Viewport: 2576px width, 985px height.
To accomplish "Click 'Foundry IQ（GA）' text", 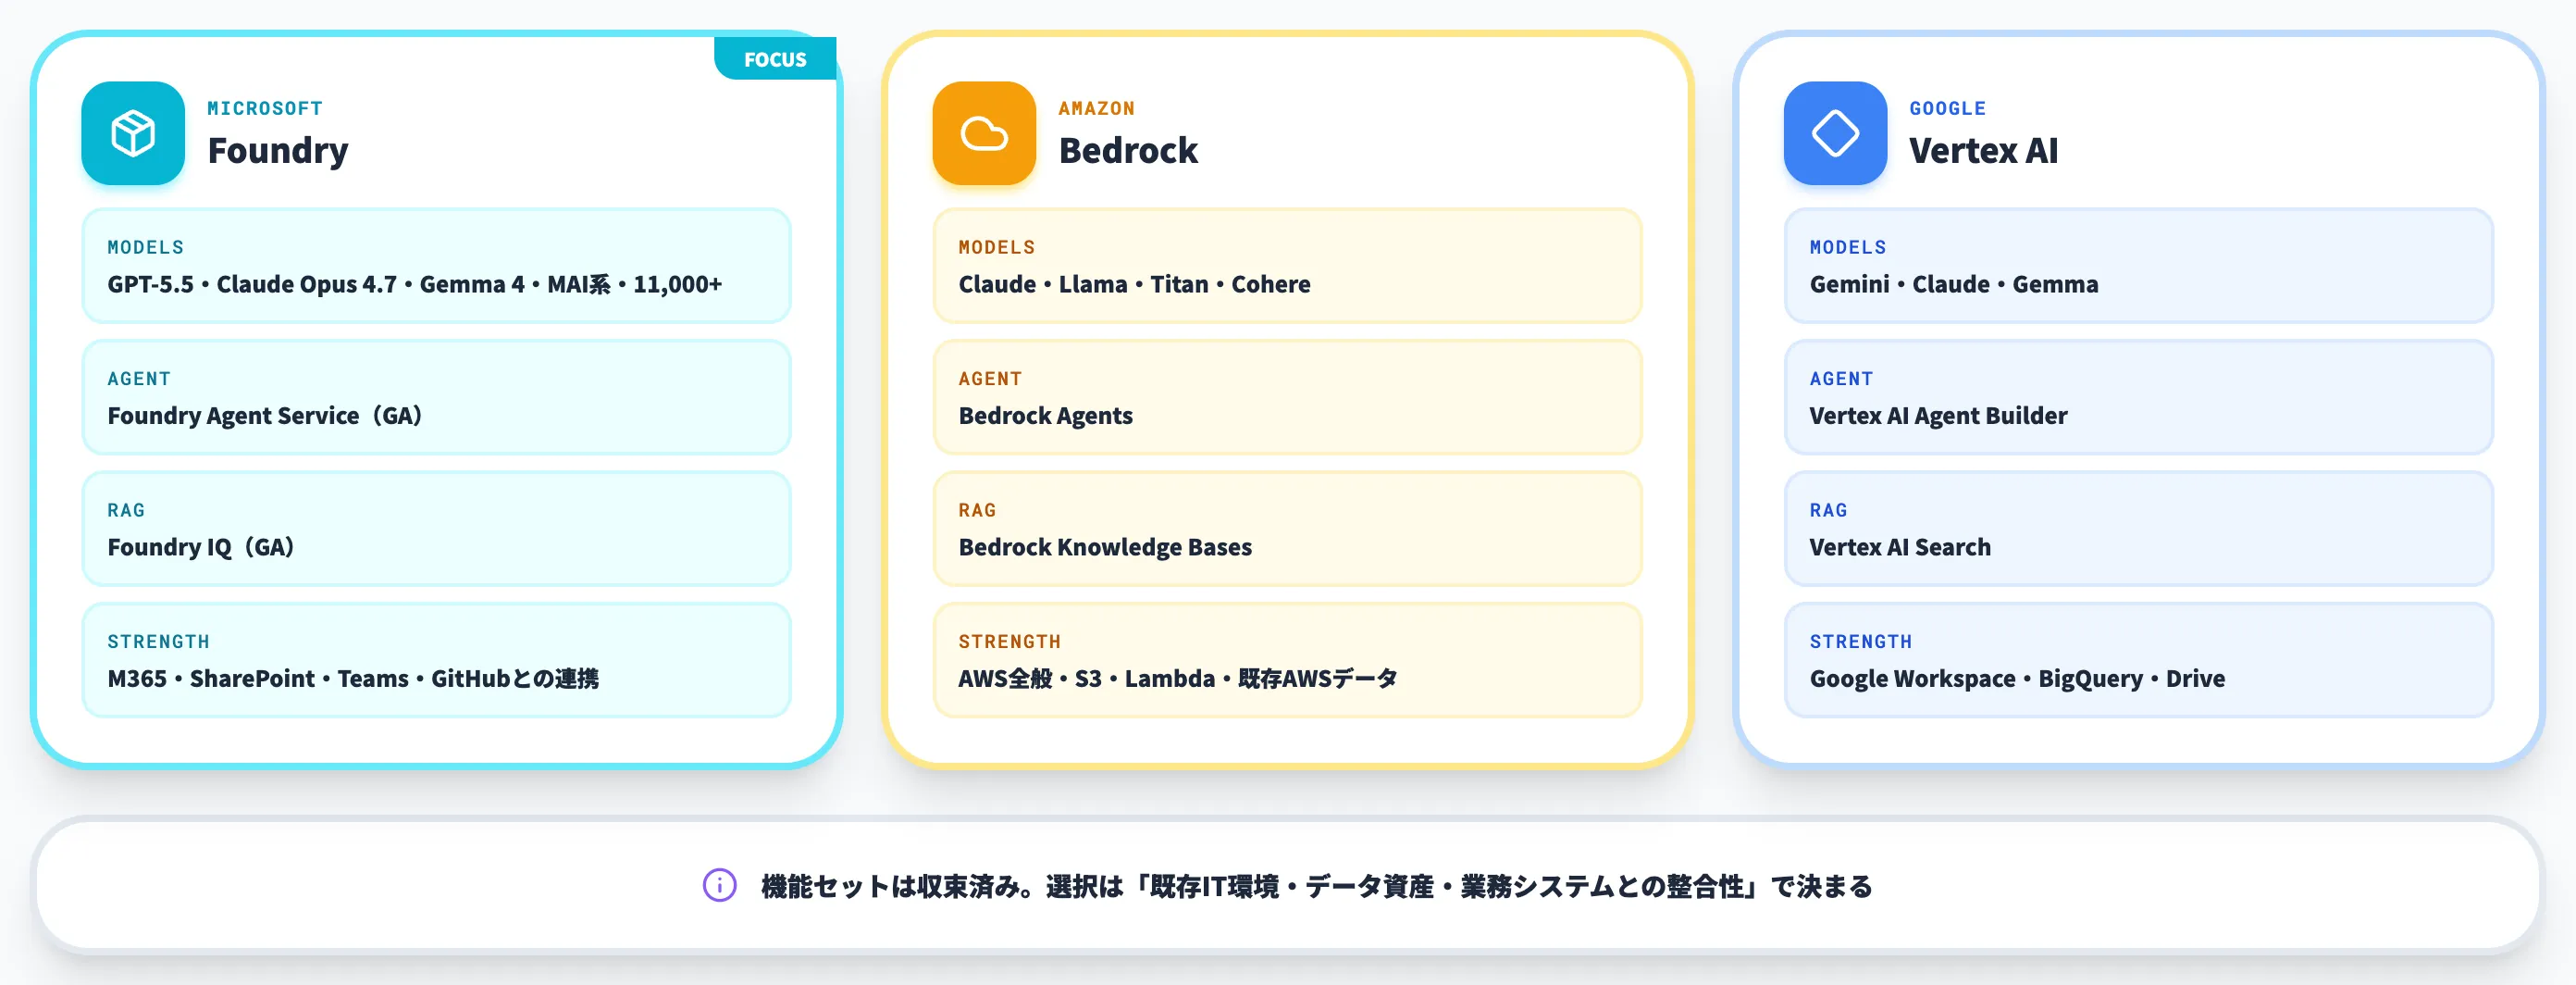I will point(201,548).
